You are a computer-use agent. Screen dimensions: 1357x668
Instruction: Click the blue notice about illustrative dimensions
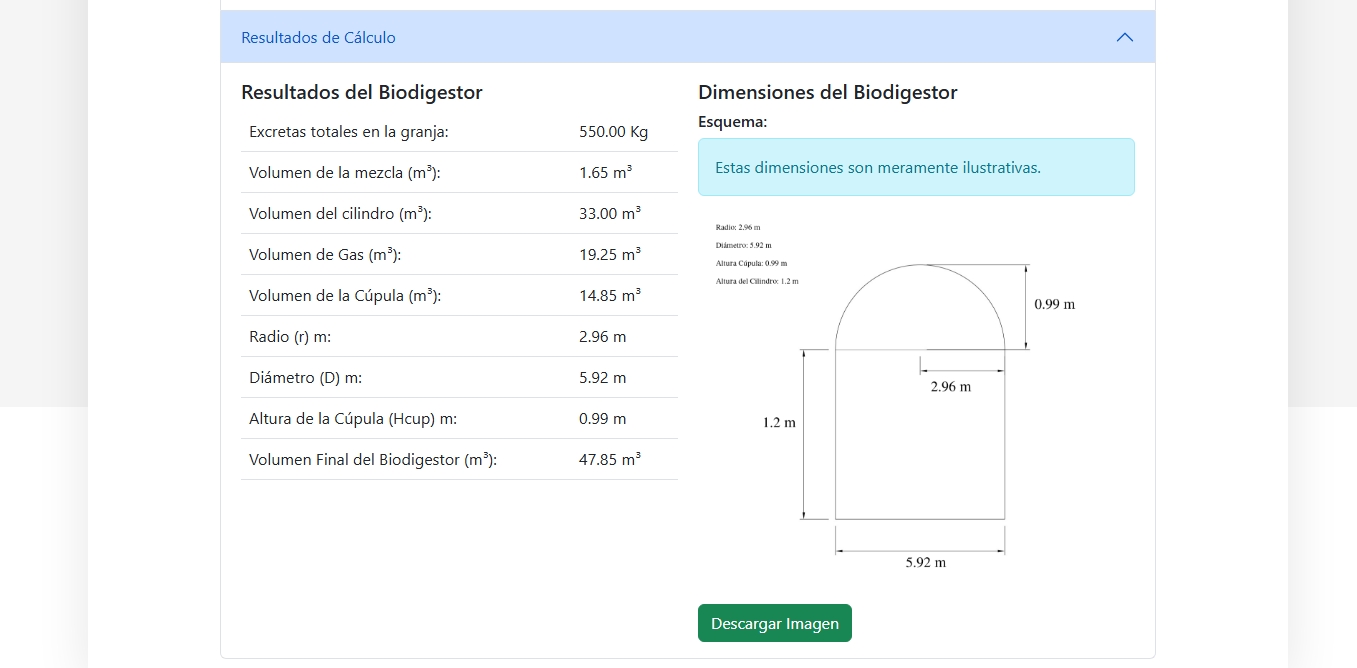coord(915,167)
